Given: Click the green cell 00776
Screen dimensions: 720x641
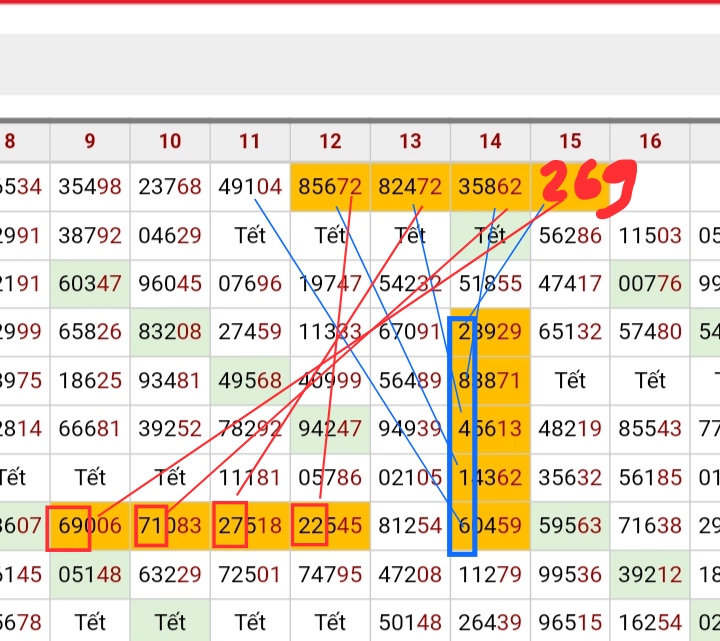Looking at the screenshot, I should tap(650, 283).
